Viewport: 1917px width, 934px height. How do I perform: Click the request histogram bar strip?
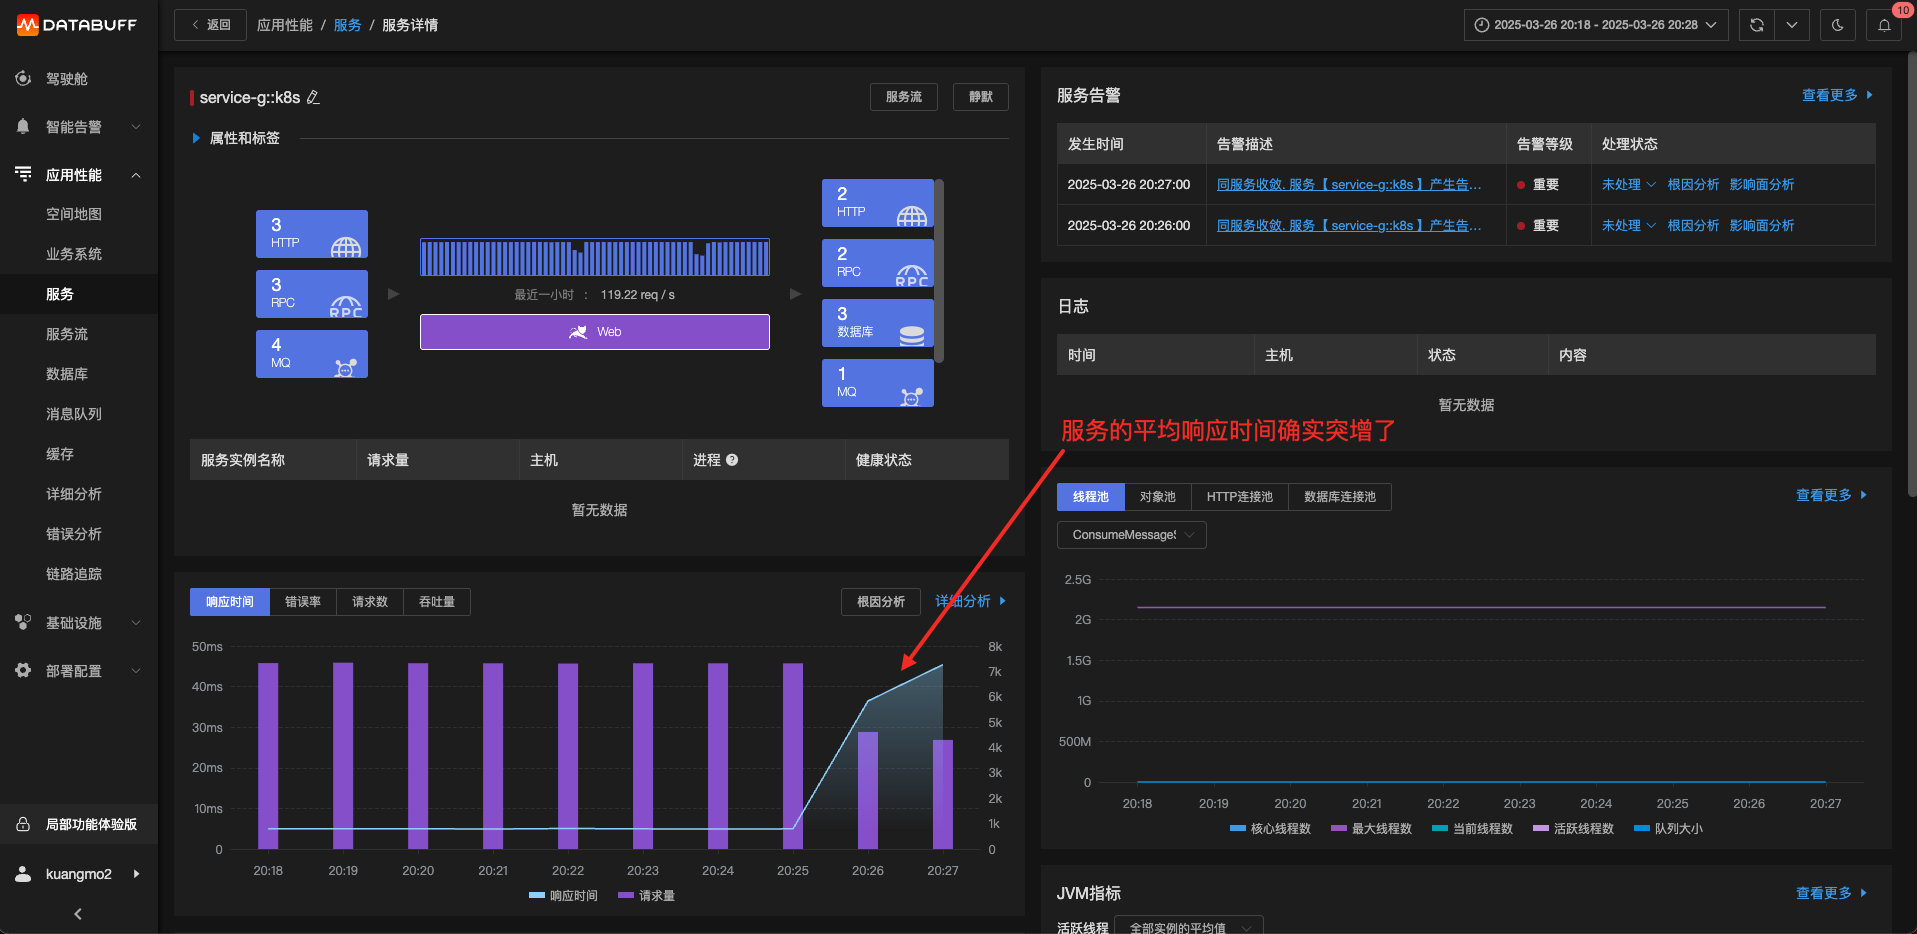(595, 257)
